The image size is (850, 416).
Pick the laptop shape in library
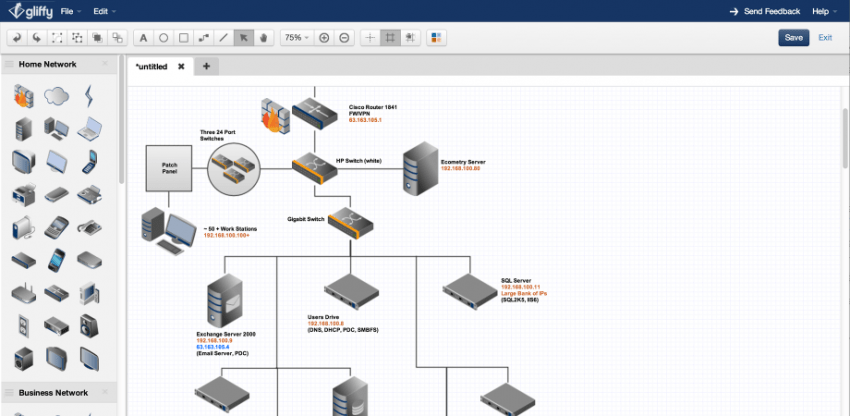(89, 129)
